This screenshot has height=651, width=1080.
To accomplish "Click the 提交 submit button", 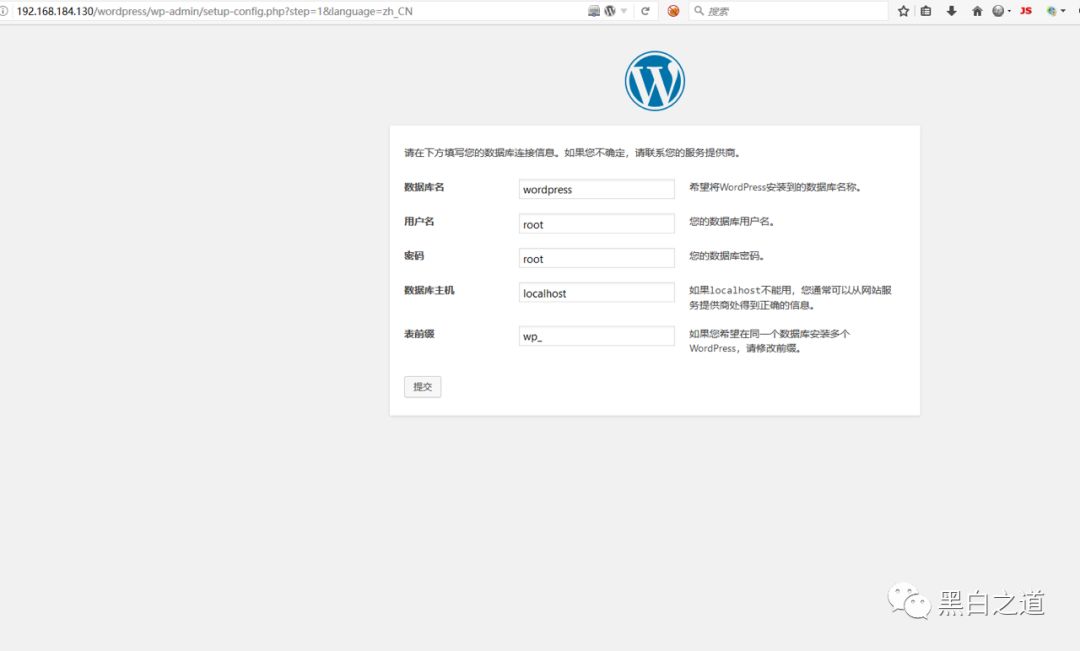I will point(422,386).
